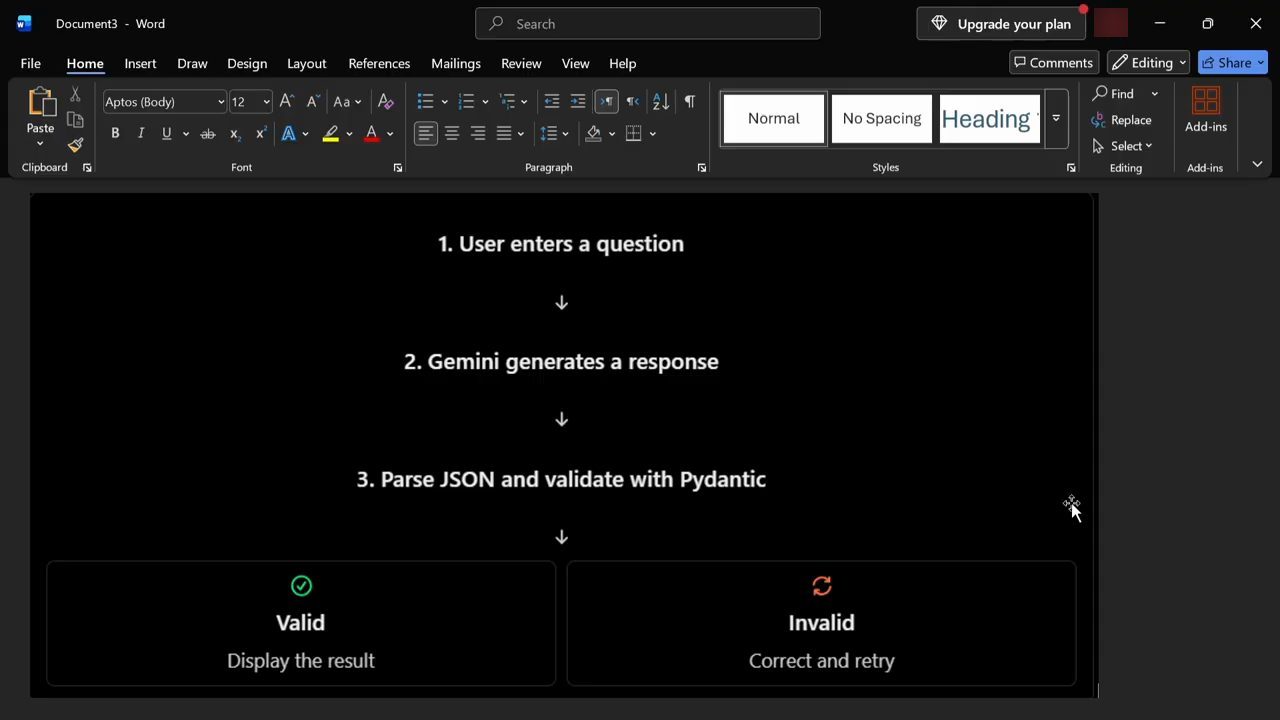Toggle left-to-right text direction

606,101
